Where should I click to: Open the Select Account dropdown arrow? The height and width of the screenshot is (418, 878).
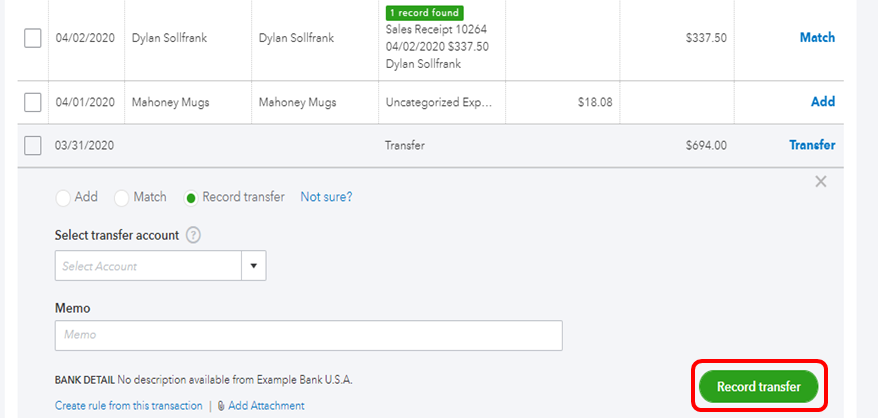click(x=253, y=266)
